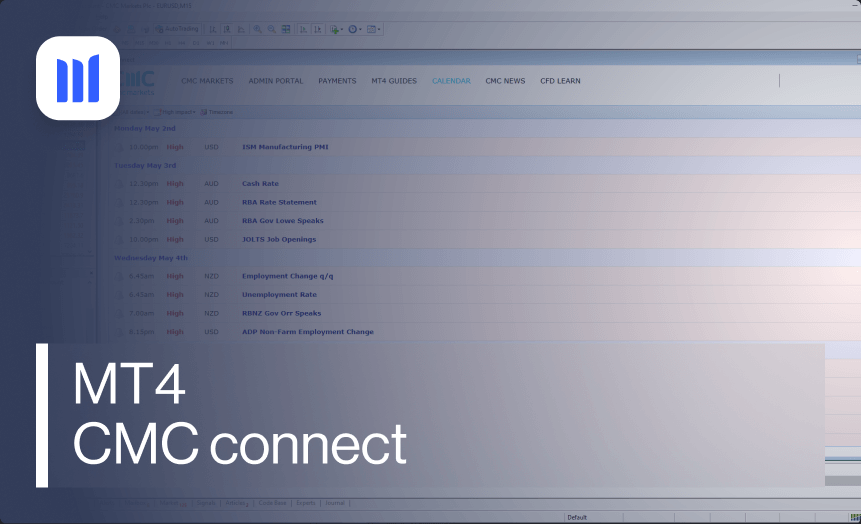Click the Wednesday May 4th date header
Image resolution: width=861 pixels, height=524 pixels.
pyautogui.click(x=151, y=258)
